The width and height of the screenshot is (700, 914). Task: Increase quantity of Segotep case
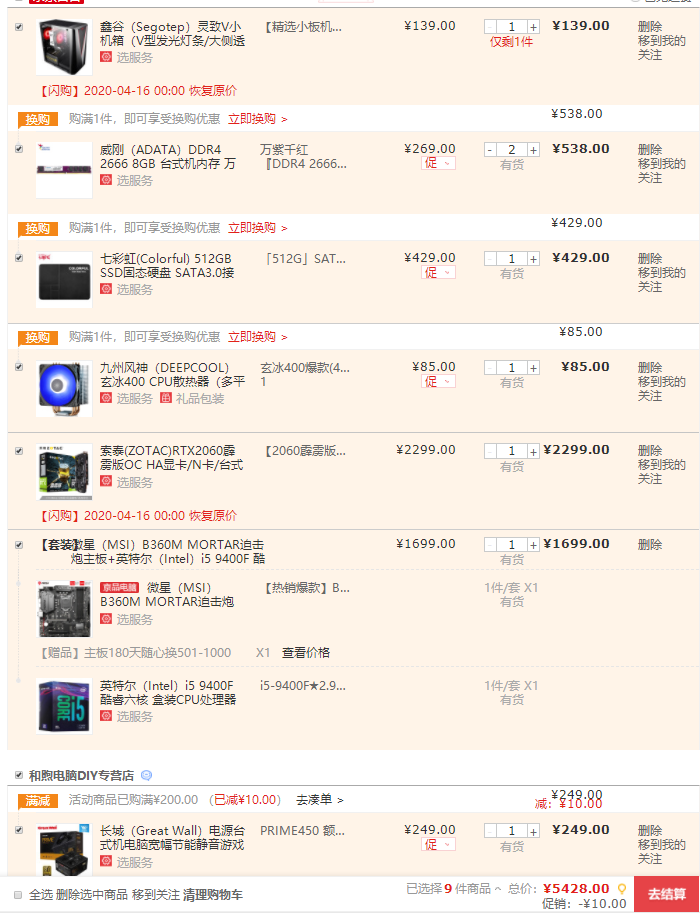coord(533,27)
